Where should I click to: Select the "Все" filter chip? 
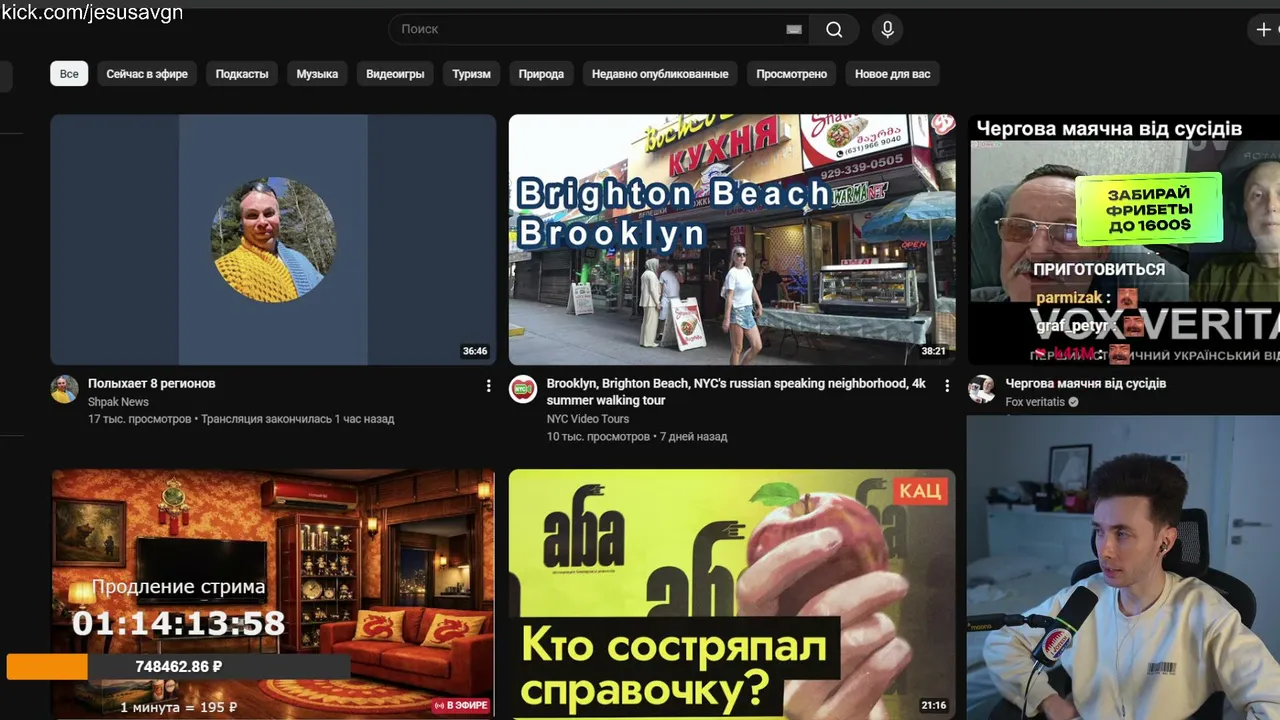(x=69, y=74)
